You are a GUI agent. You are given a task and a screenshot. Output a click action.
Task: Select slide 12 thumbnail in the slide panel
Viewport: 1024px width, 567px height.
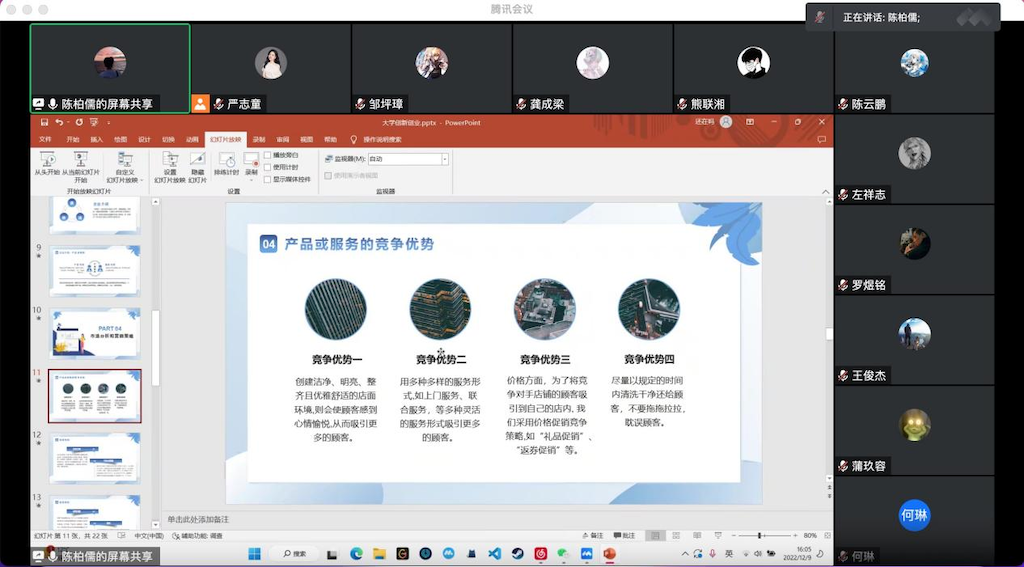[95, 458]
